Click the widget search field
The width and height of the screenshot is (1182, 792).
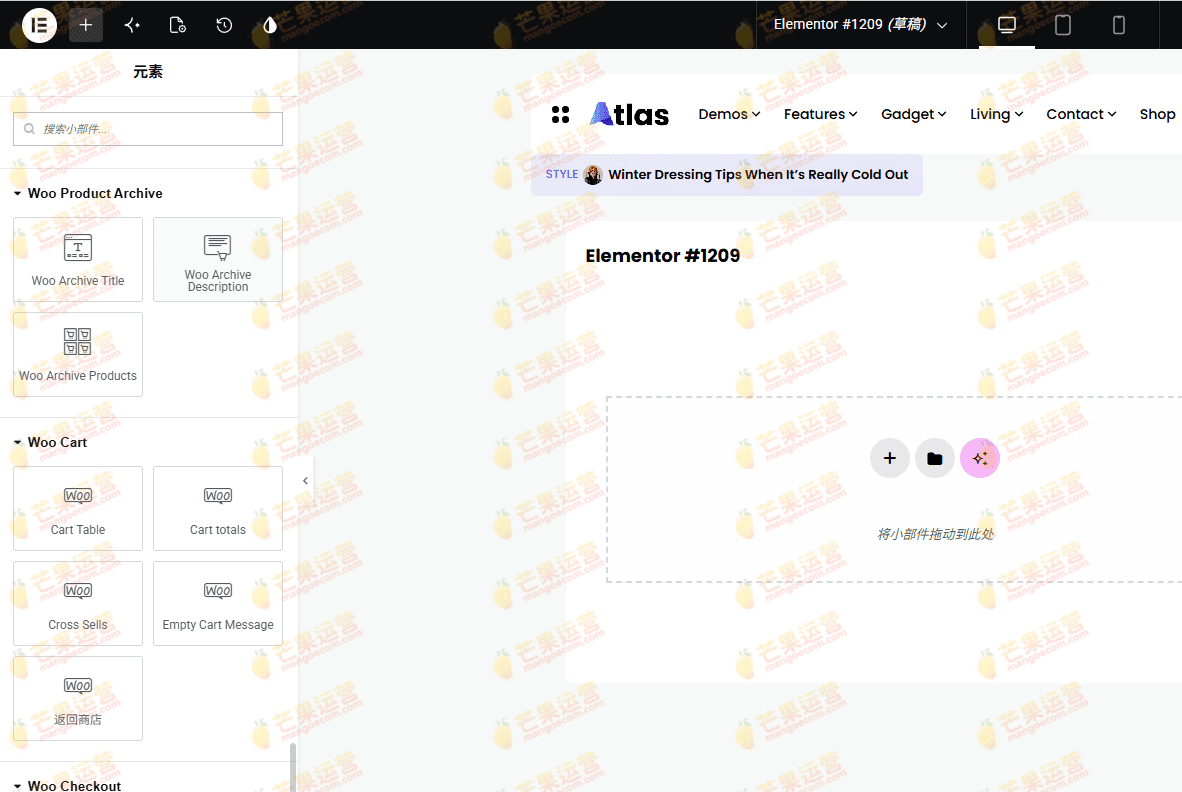tap(148, 129)
